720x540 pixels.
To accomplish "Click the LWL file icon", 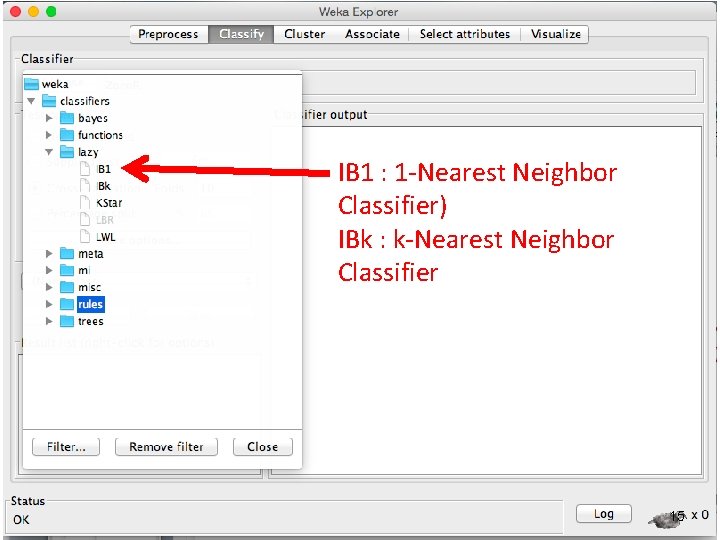I will point(85,236).
